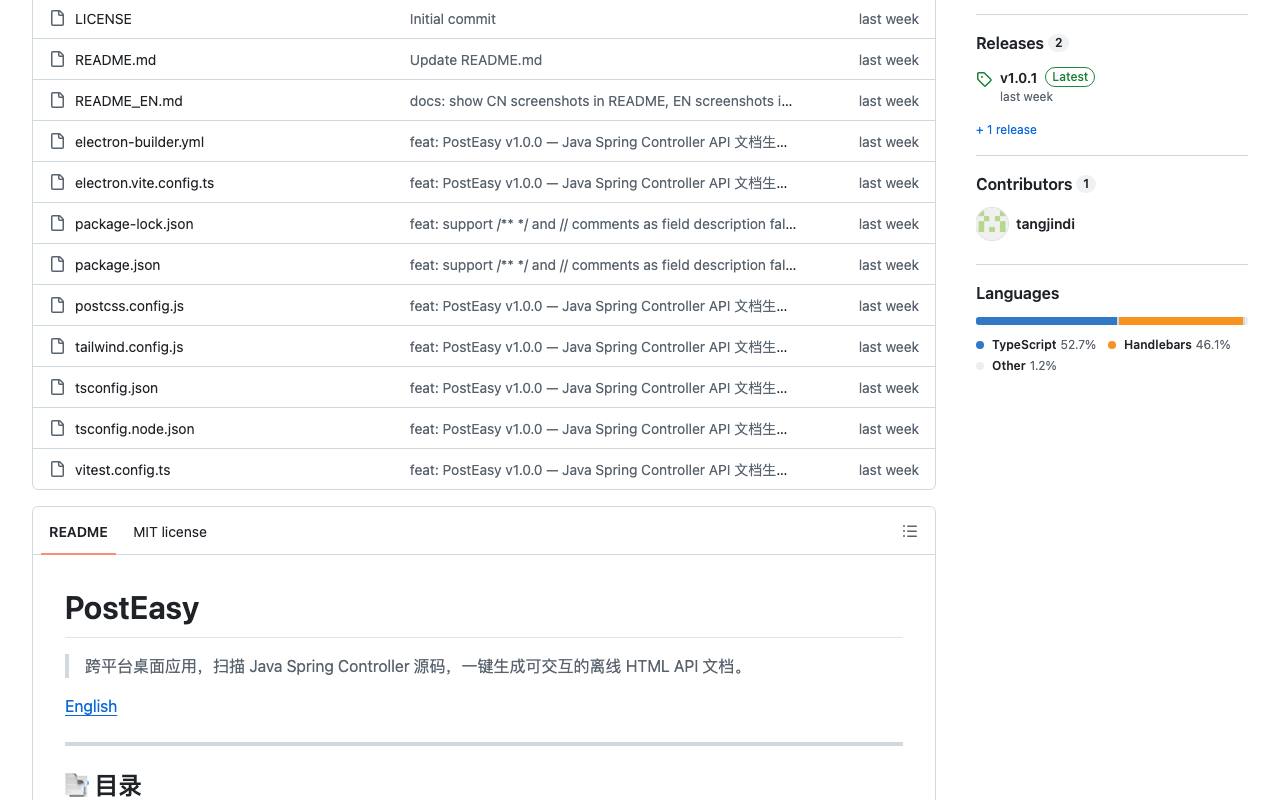Click the file icon beside README_EN.md
The width and height of the screenshot is (1280, 800).
[x=57, y=101]
